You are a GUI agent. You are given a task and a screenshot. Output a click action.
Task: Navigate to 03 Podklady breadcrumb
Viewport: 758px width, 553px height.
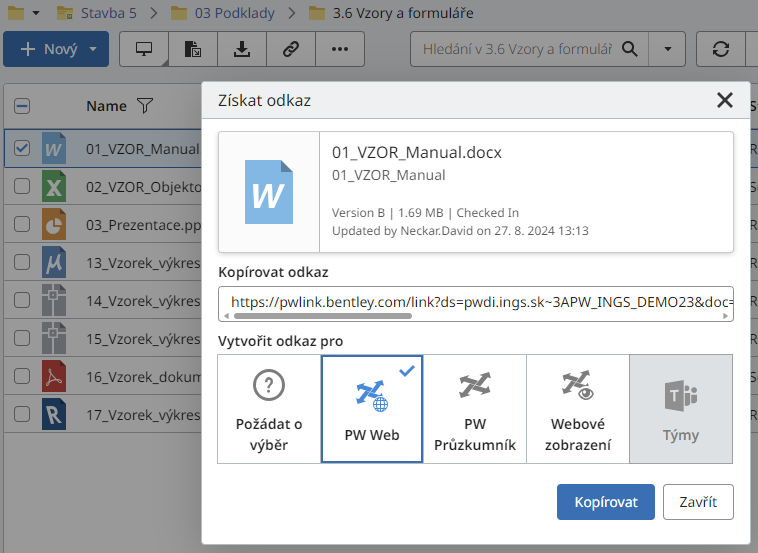tap(234, 13)
